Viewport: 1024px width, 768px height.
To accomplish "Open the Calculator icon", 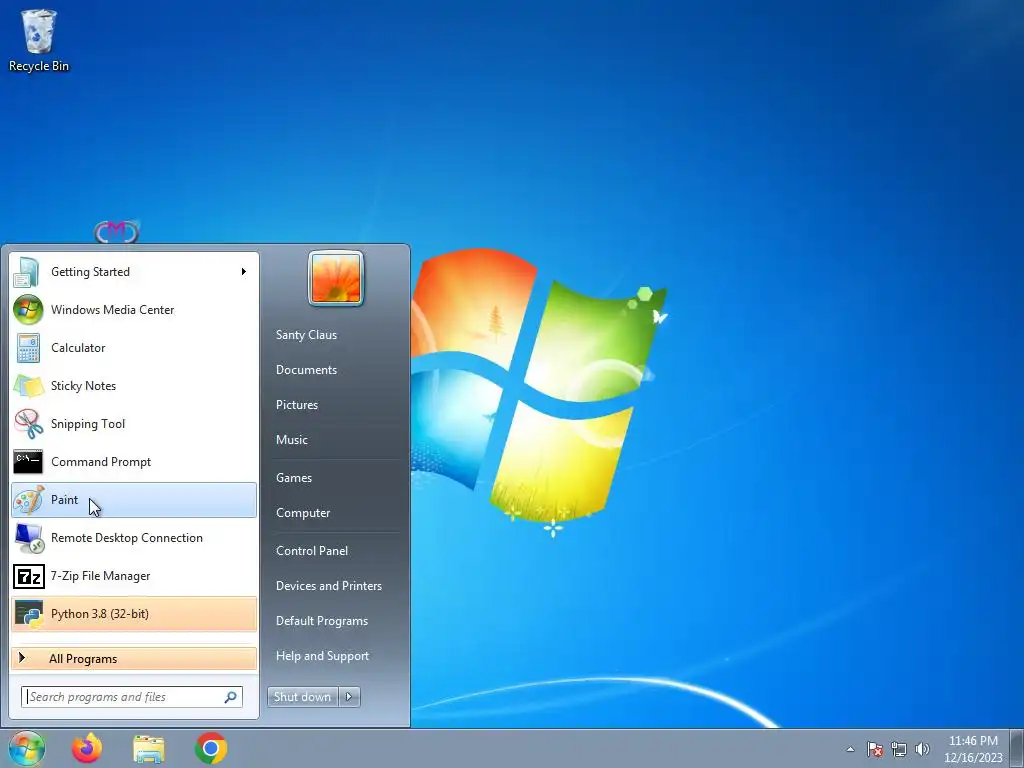I will click(x=28, y=348).
